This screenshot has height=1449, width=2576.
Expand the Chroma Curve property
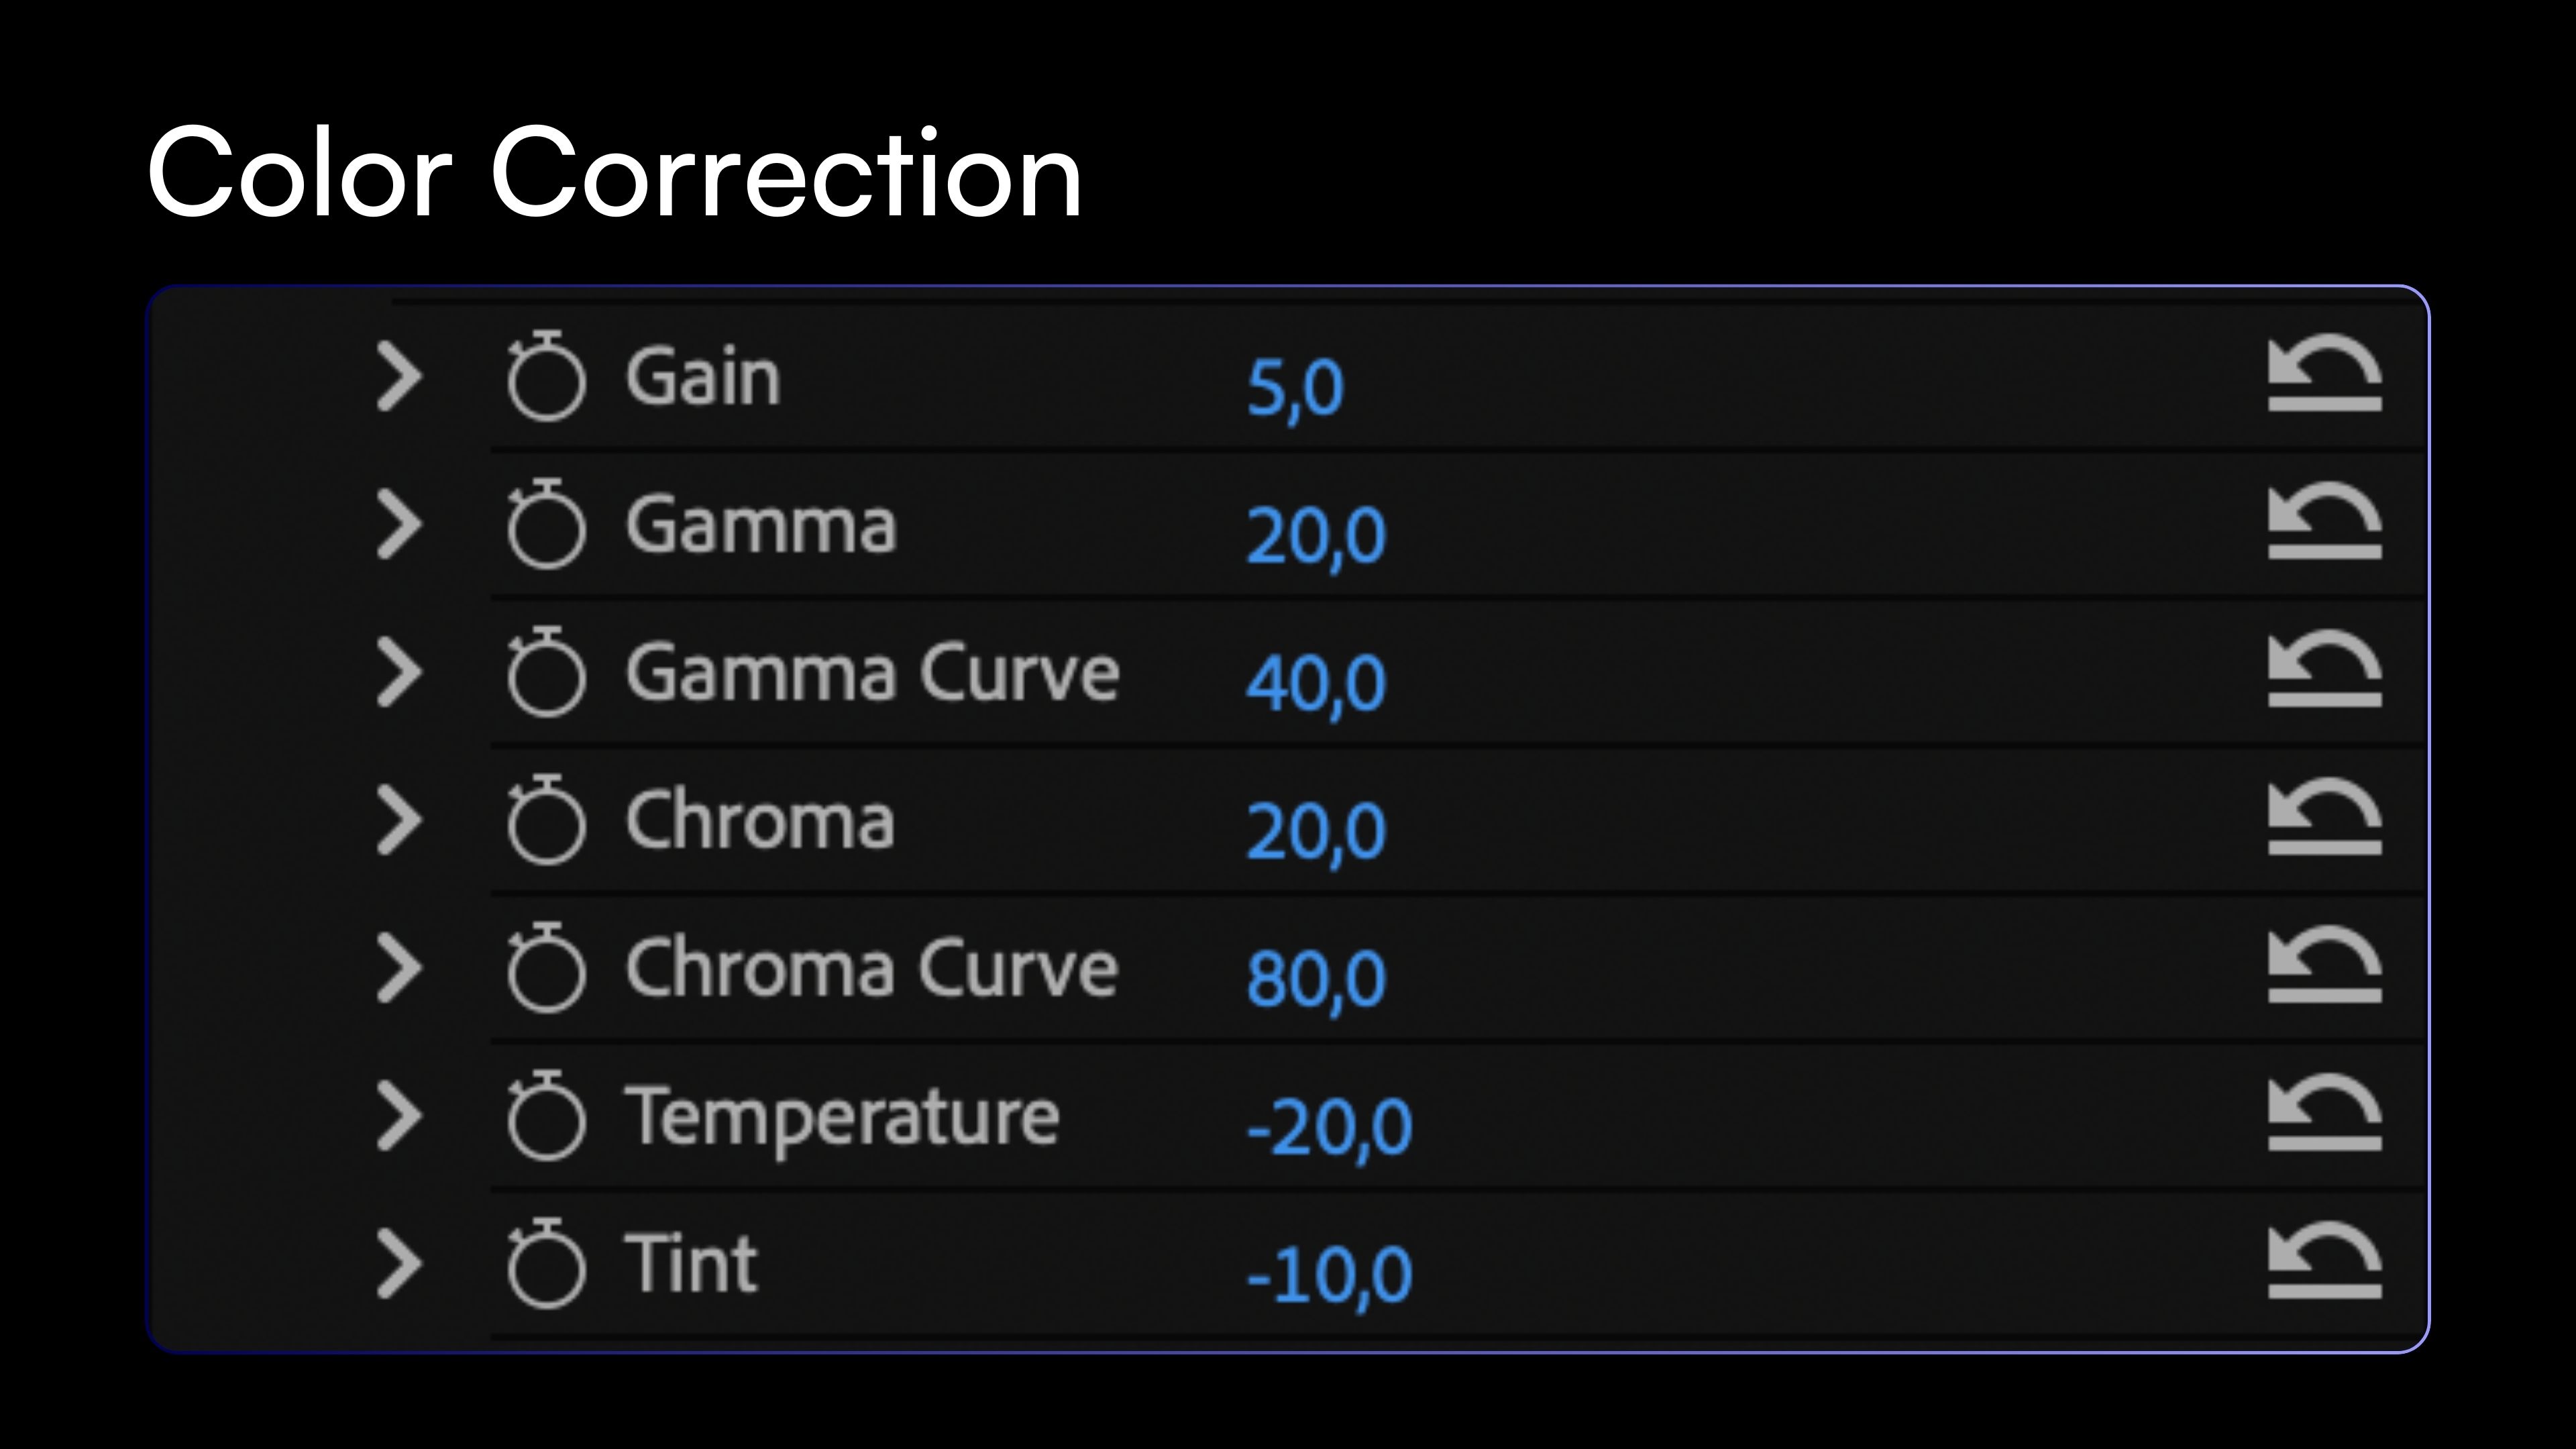click(x=399, y=967)
